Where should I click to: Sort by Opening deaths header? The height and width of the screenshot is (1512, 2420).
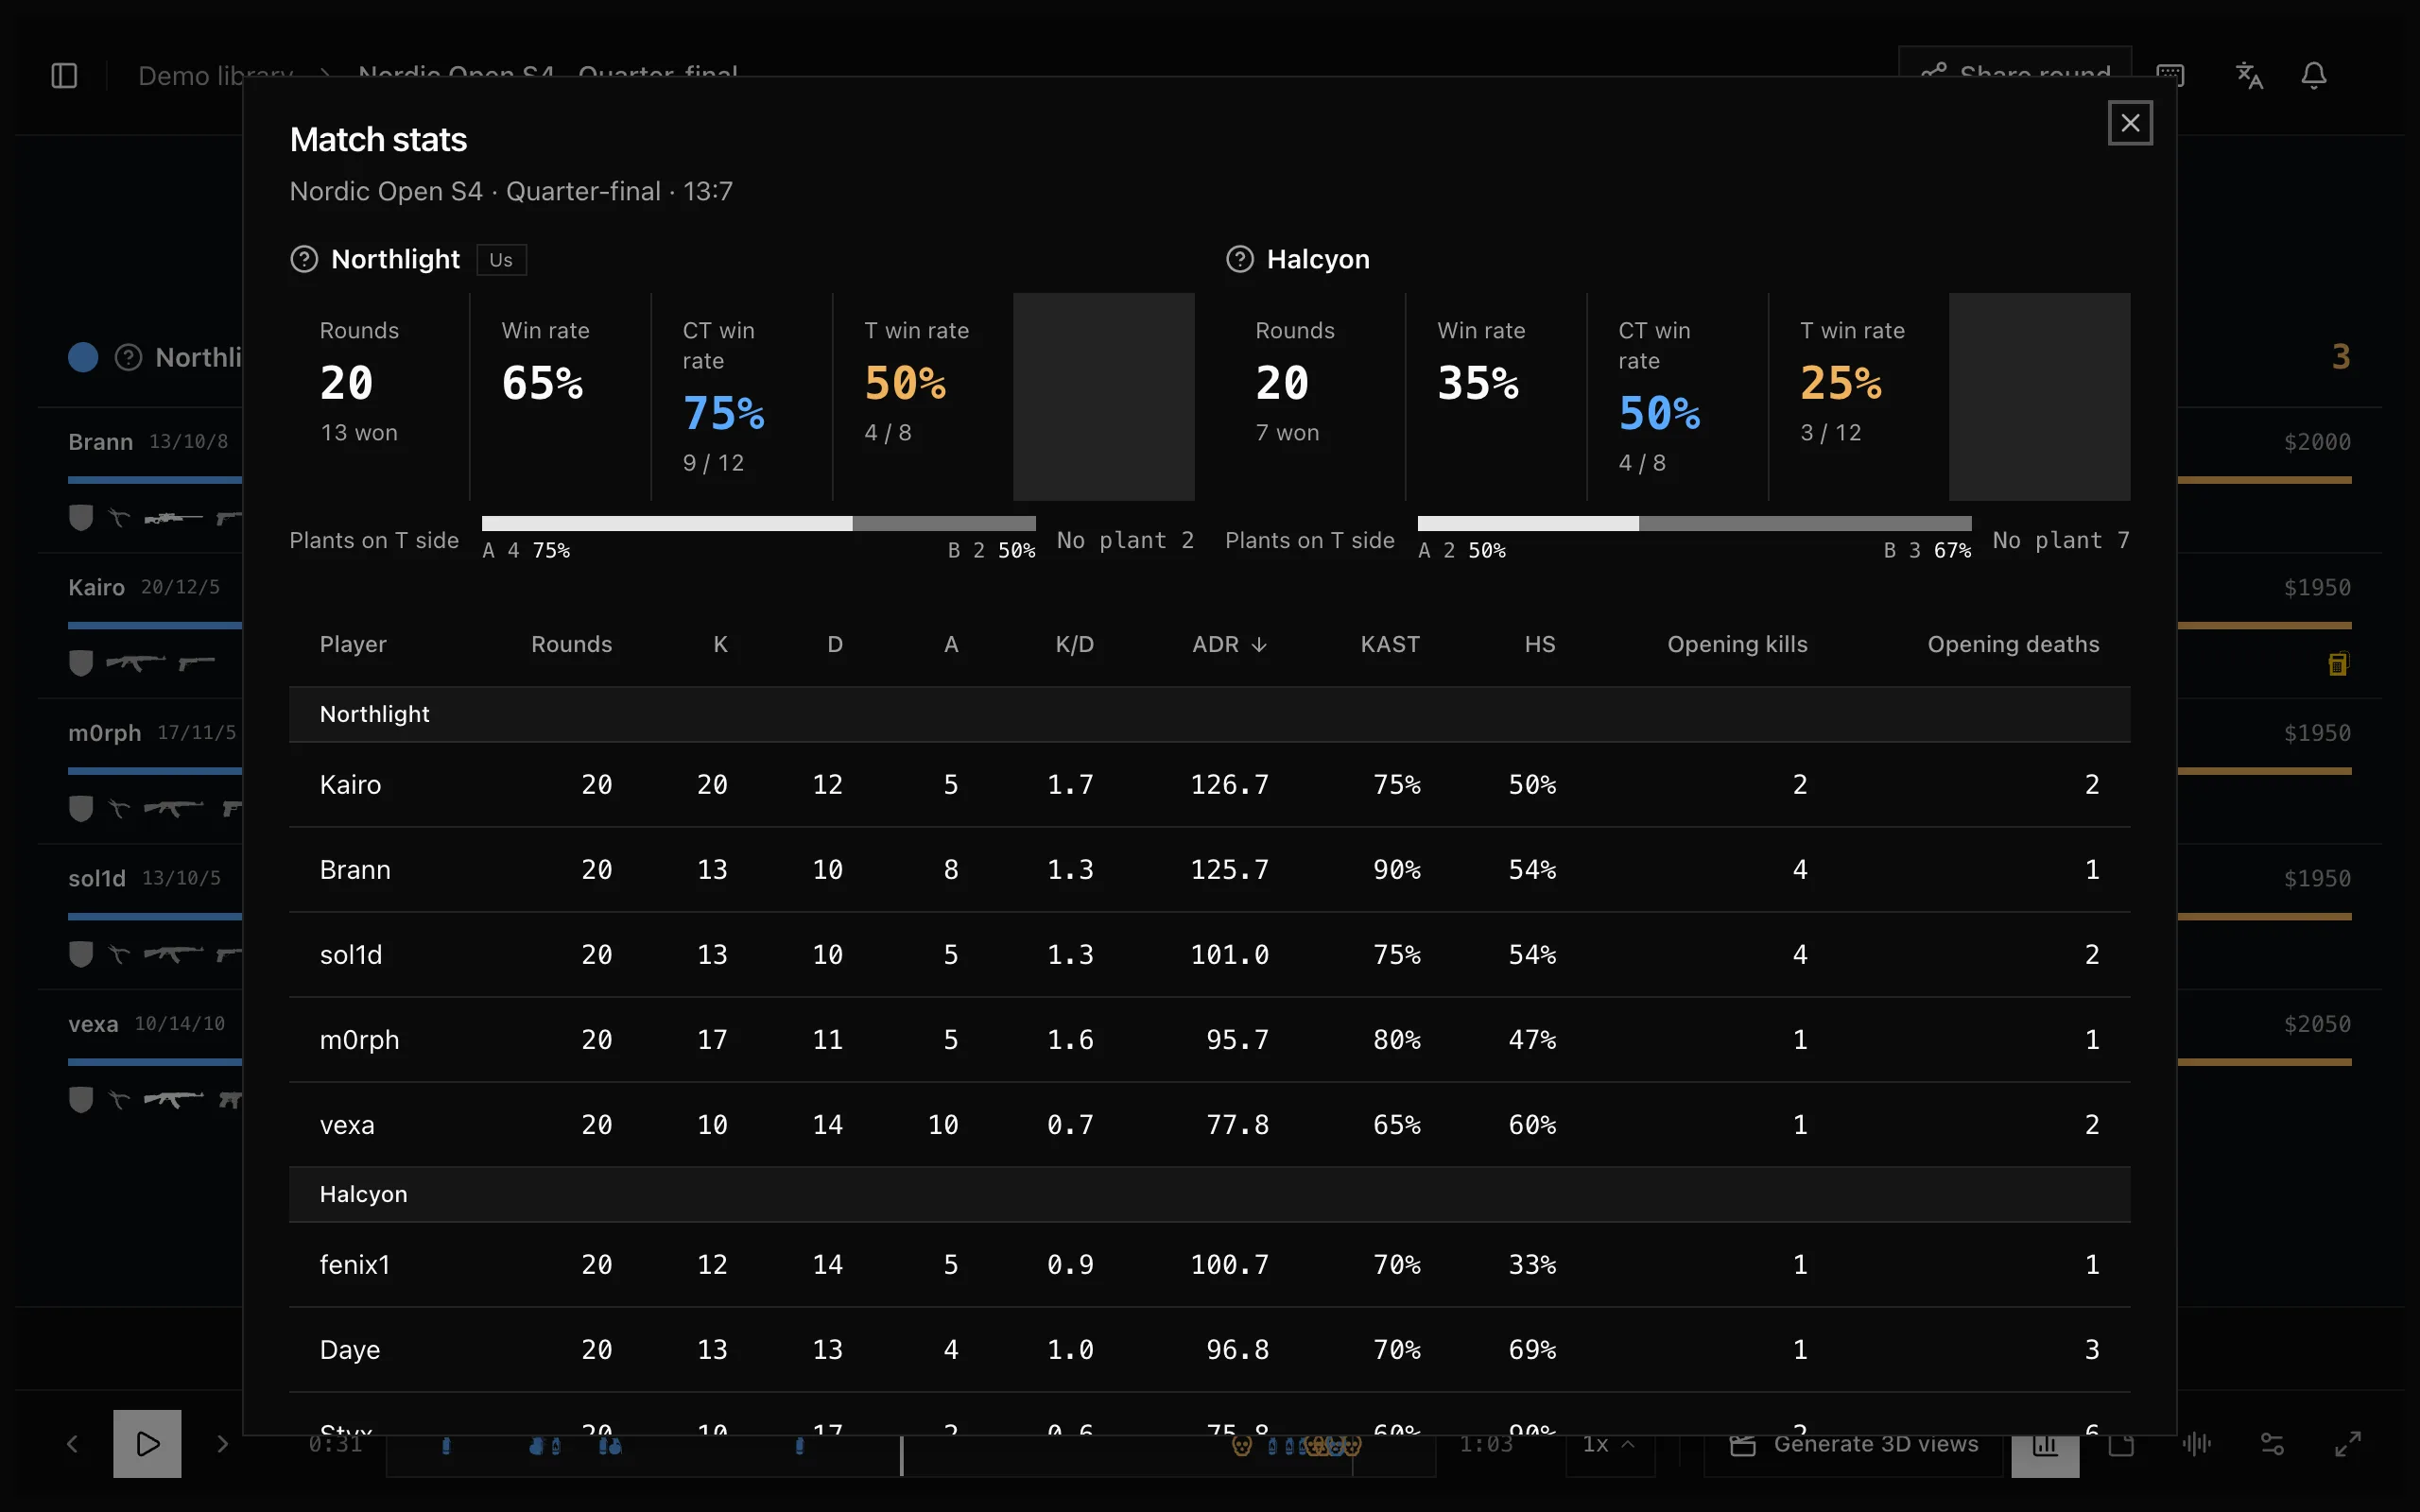click(x=2013, y=644)
